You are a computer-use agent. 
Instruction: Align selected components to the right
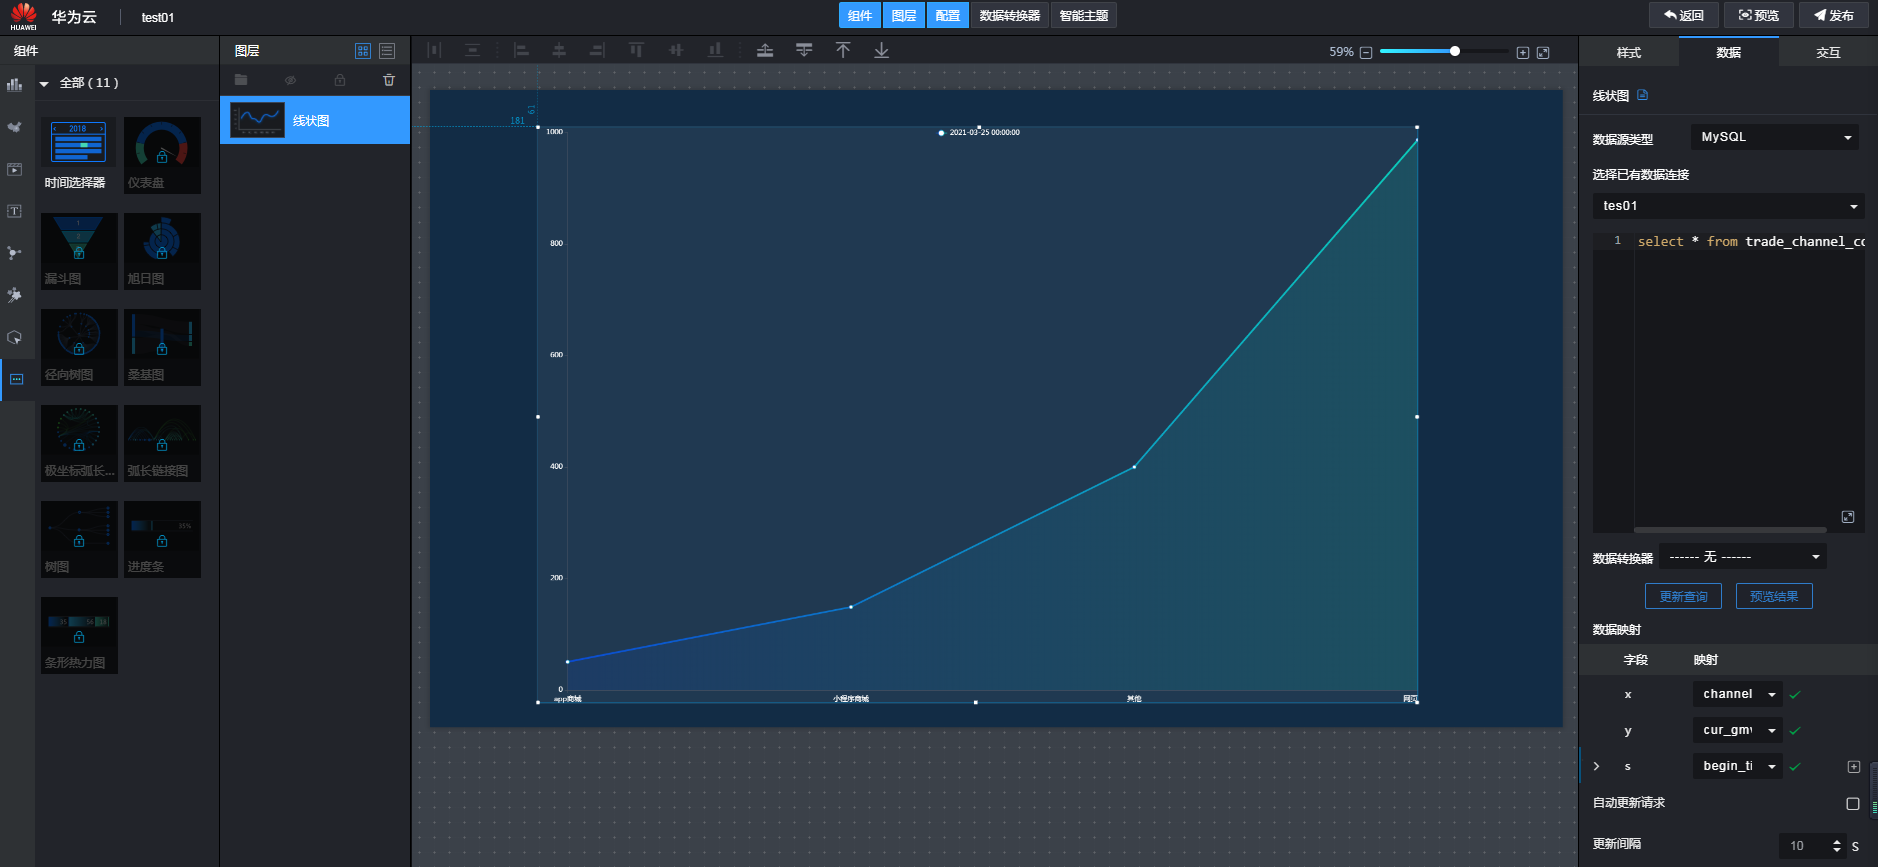[x=597, y=50]
